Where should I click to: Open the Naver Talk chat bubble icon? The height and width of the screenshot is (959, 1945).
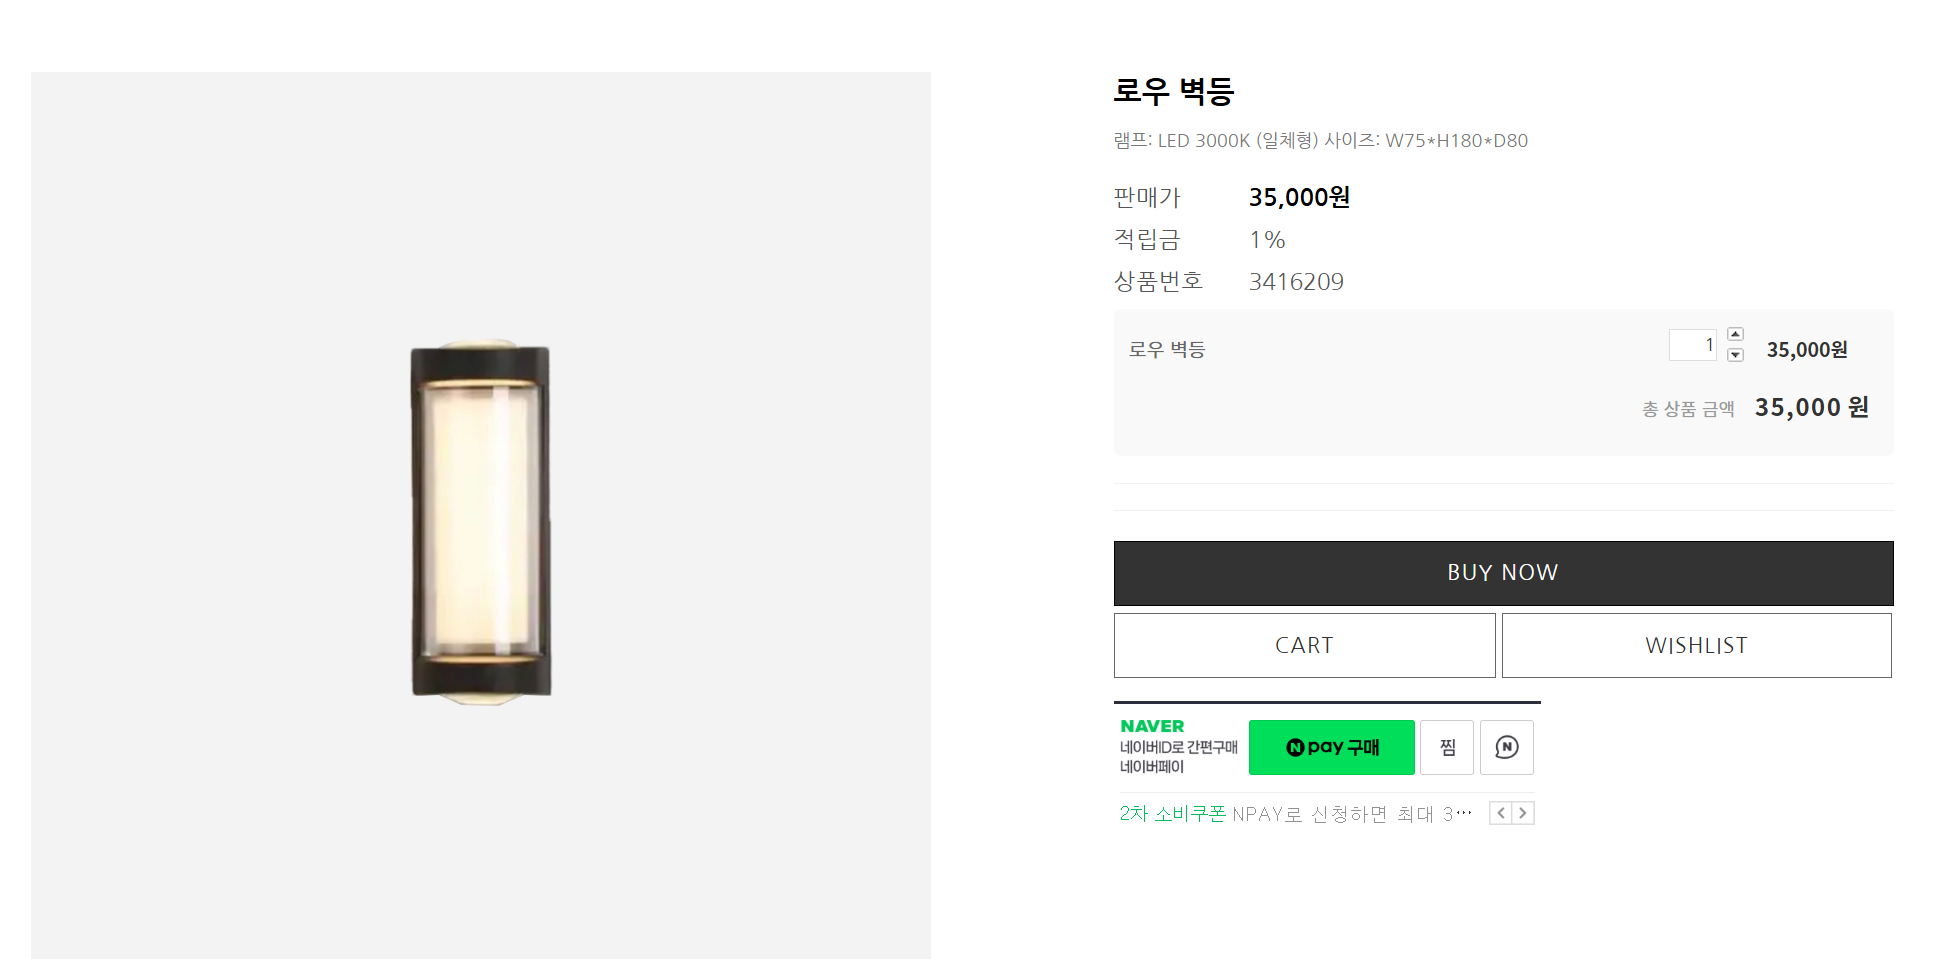click(1506, 747)
